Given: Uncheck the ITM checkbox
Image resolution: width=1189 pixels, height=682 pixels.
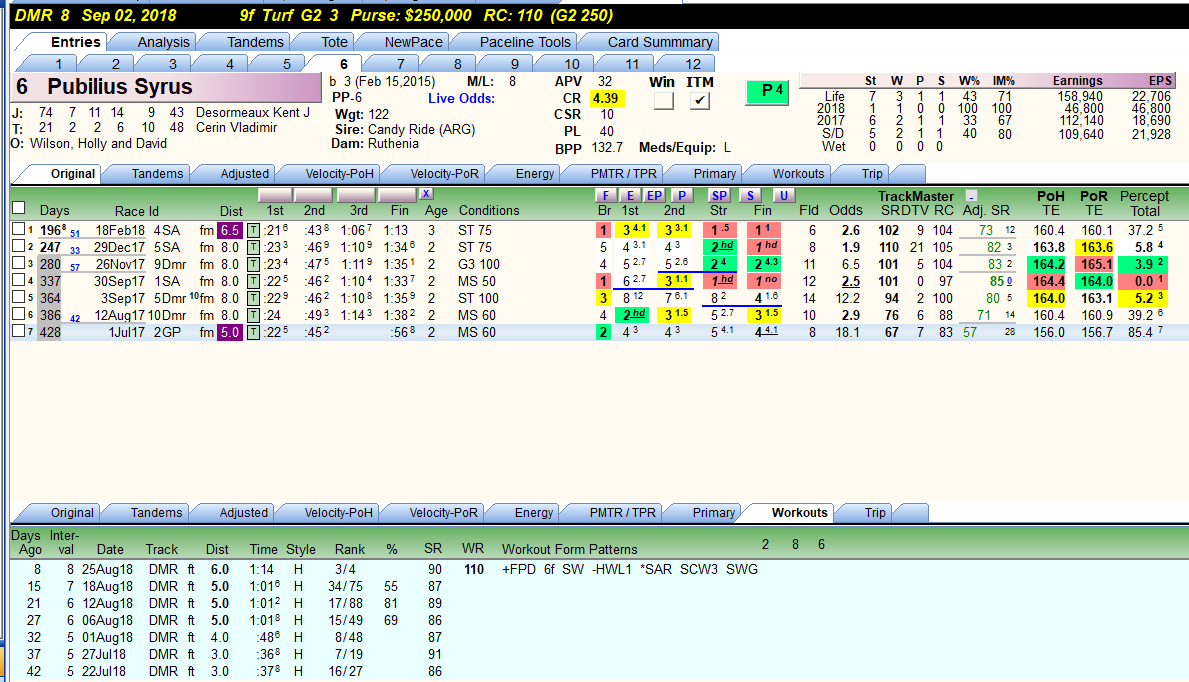Looking at the screenshot, I should 700,100.
